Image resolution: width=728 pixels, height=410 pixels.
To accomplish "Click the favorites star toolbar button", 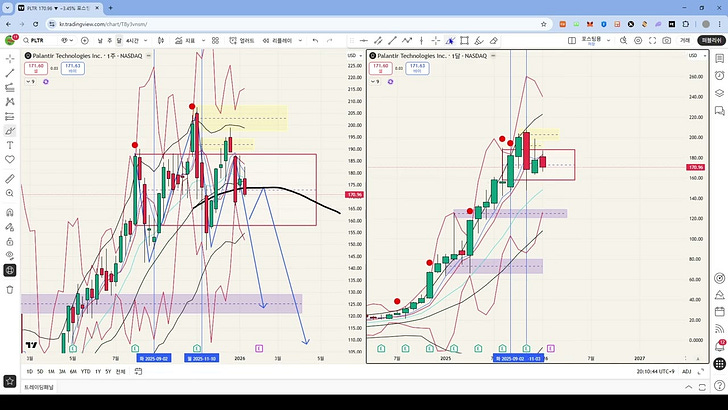I will pos(10,381).
